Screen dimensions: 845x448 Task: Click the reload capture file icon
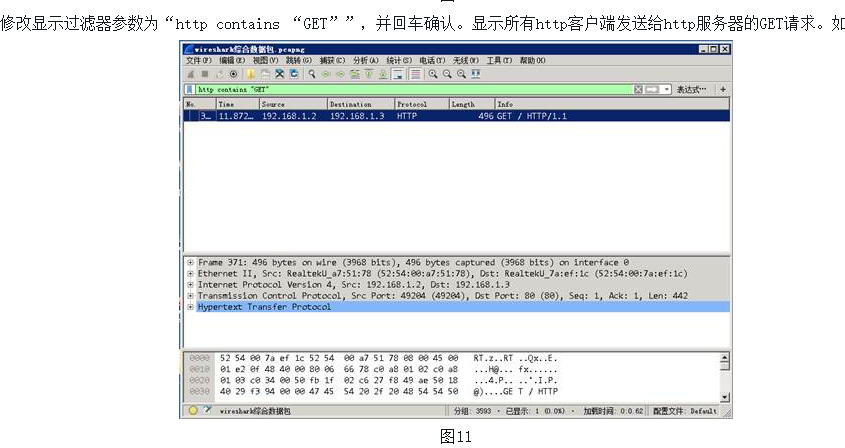click(294, 74)
